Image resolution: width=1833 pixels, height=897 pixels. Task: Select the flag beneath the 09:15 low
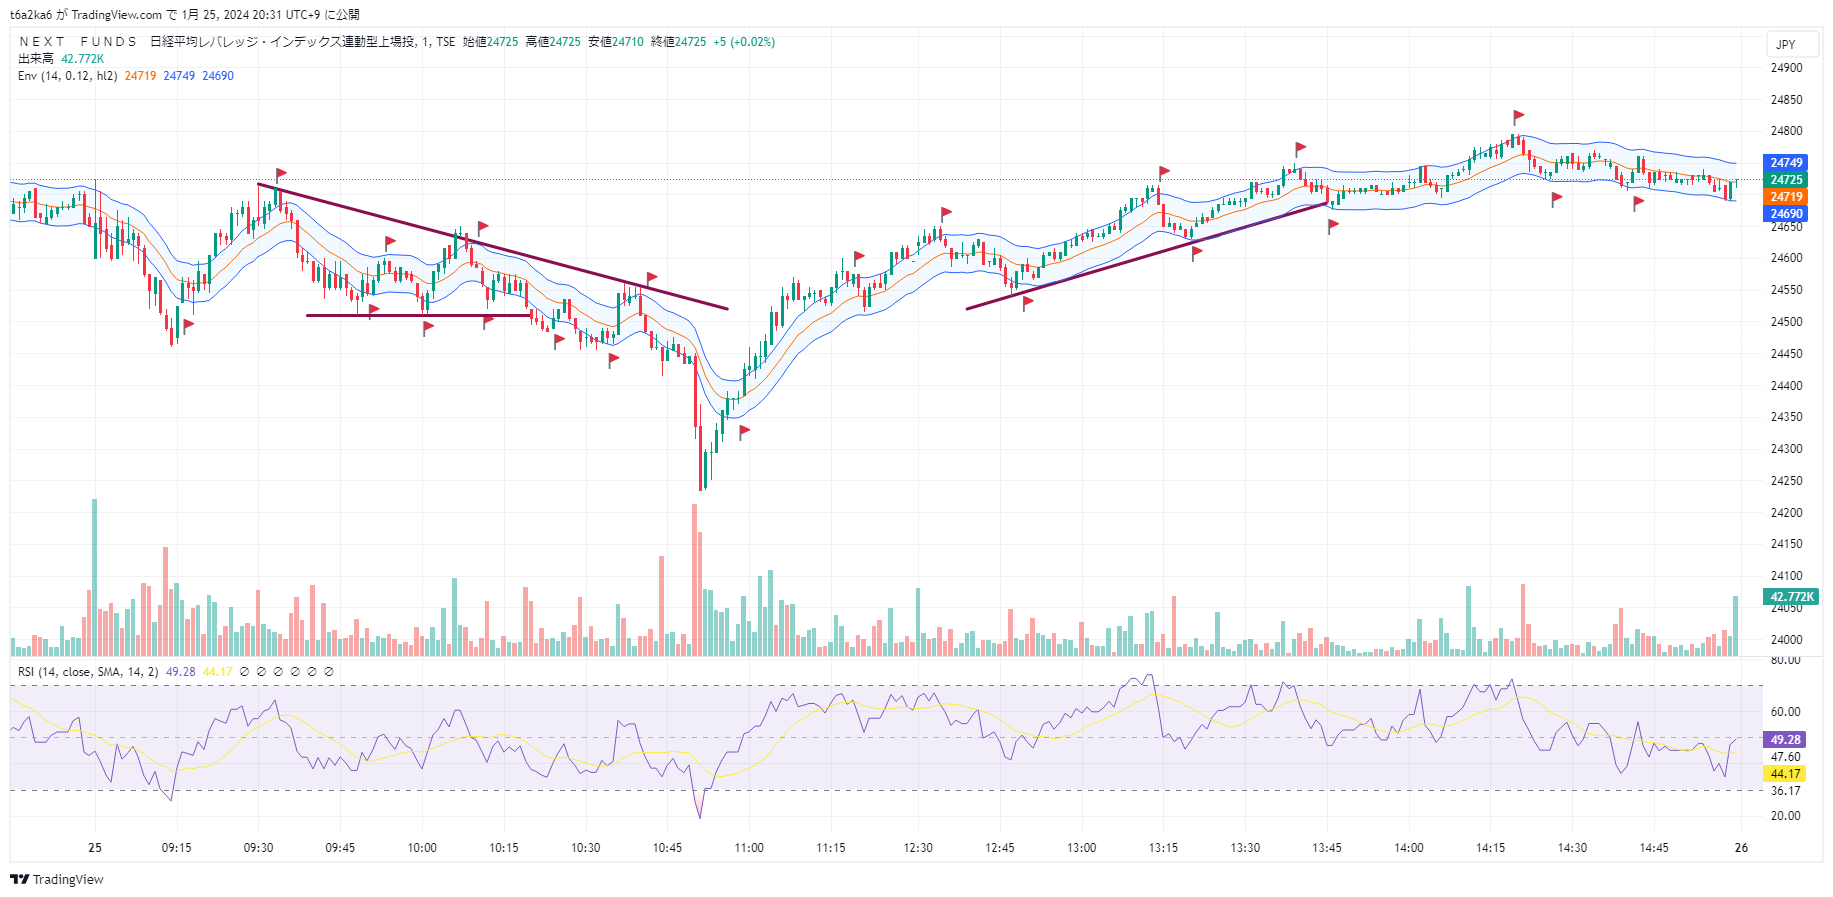tap(188, 324)
